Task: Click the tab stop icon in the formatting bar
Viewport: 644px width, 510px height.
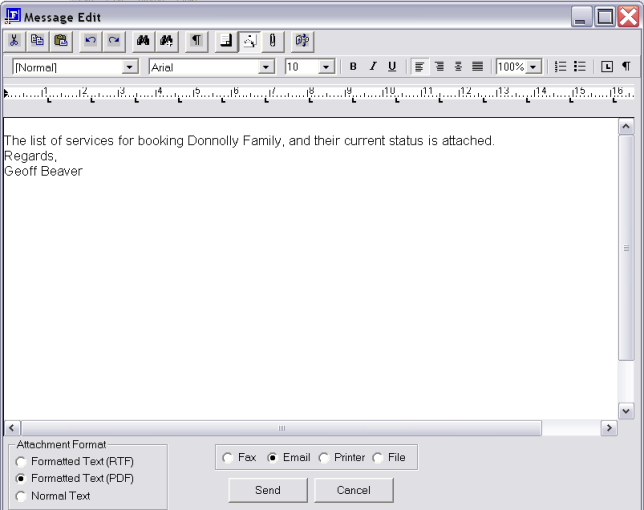Action: pos(607,67)
